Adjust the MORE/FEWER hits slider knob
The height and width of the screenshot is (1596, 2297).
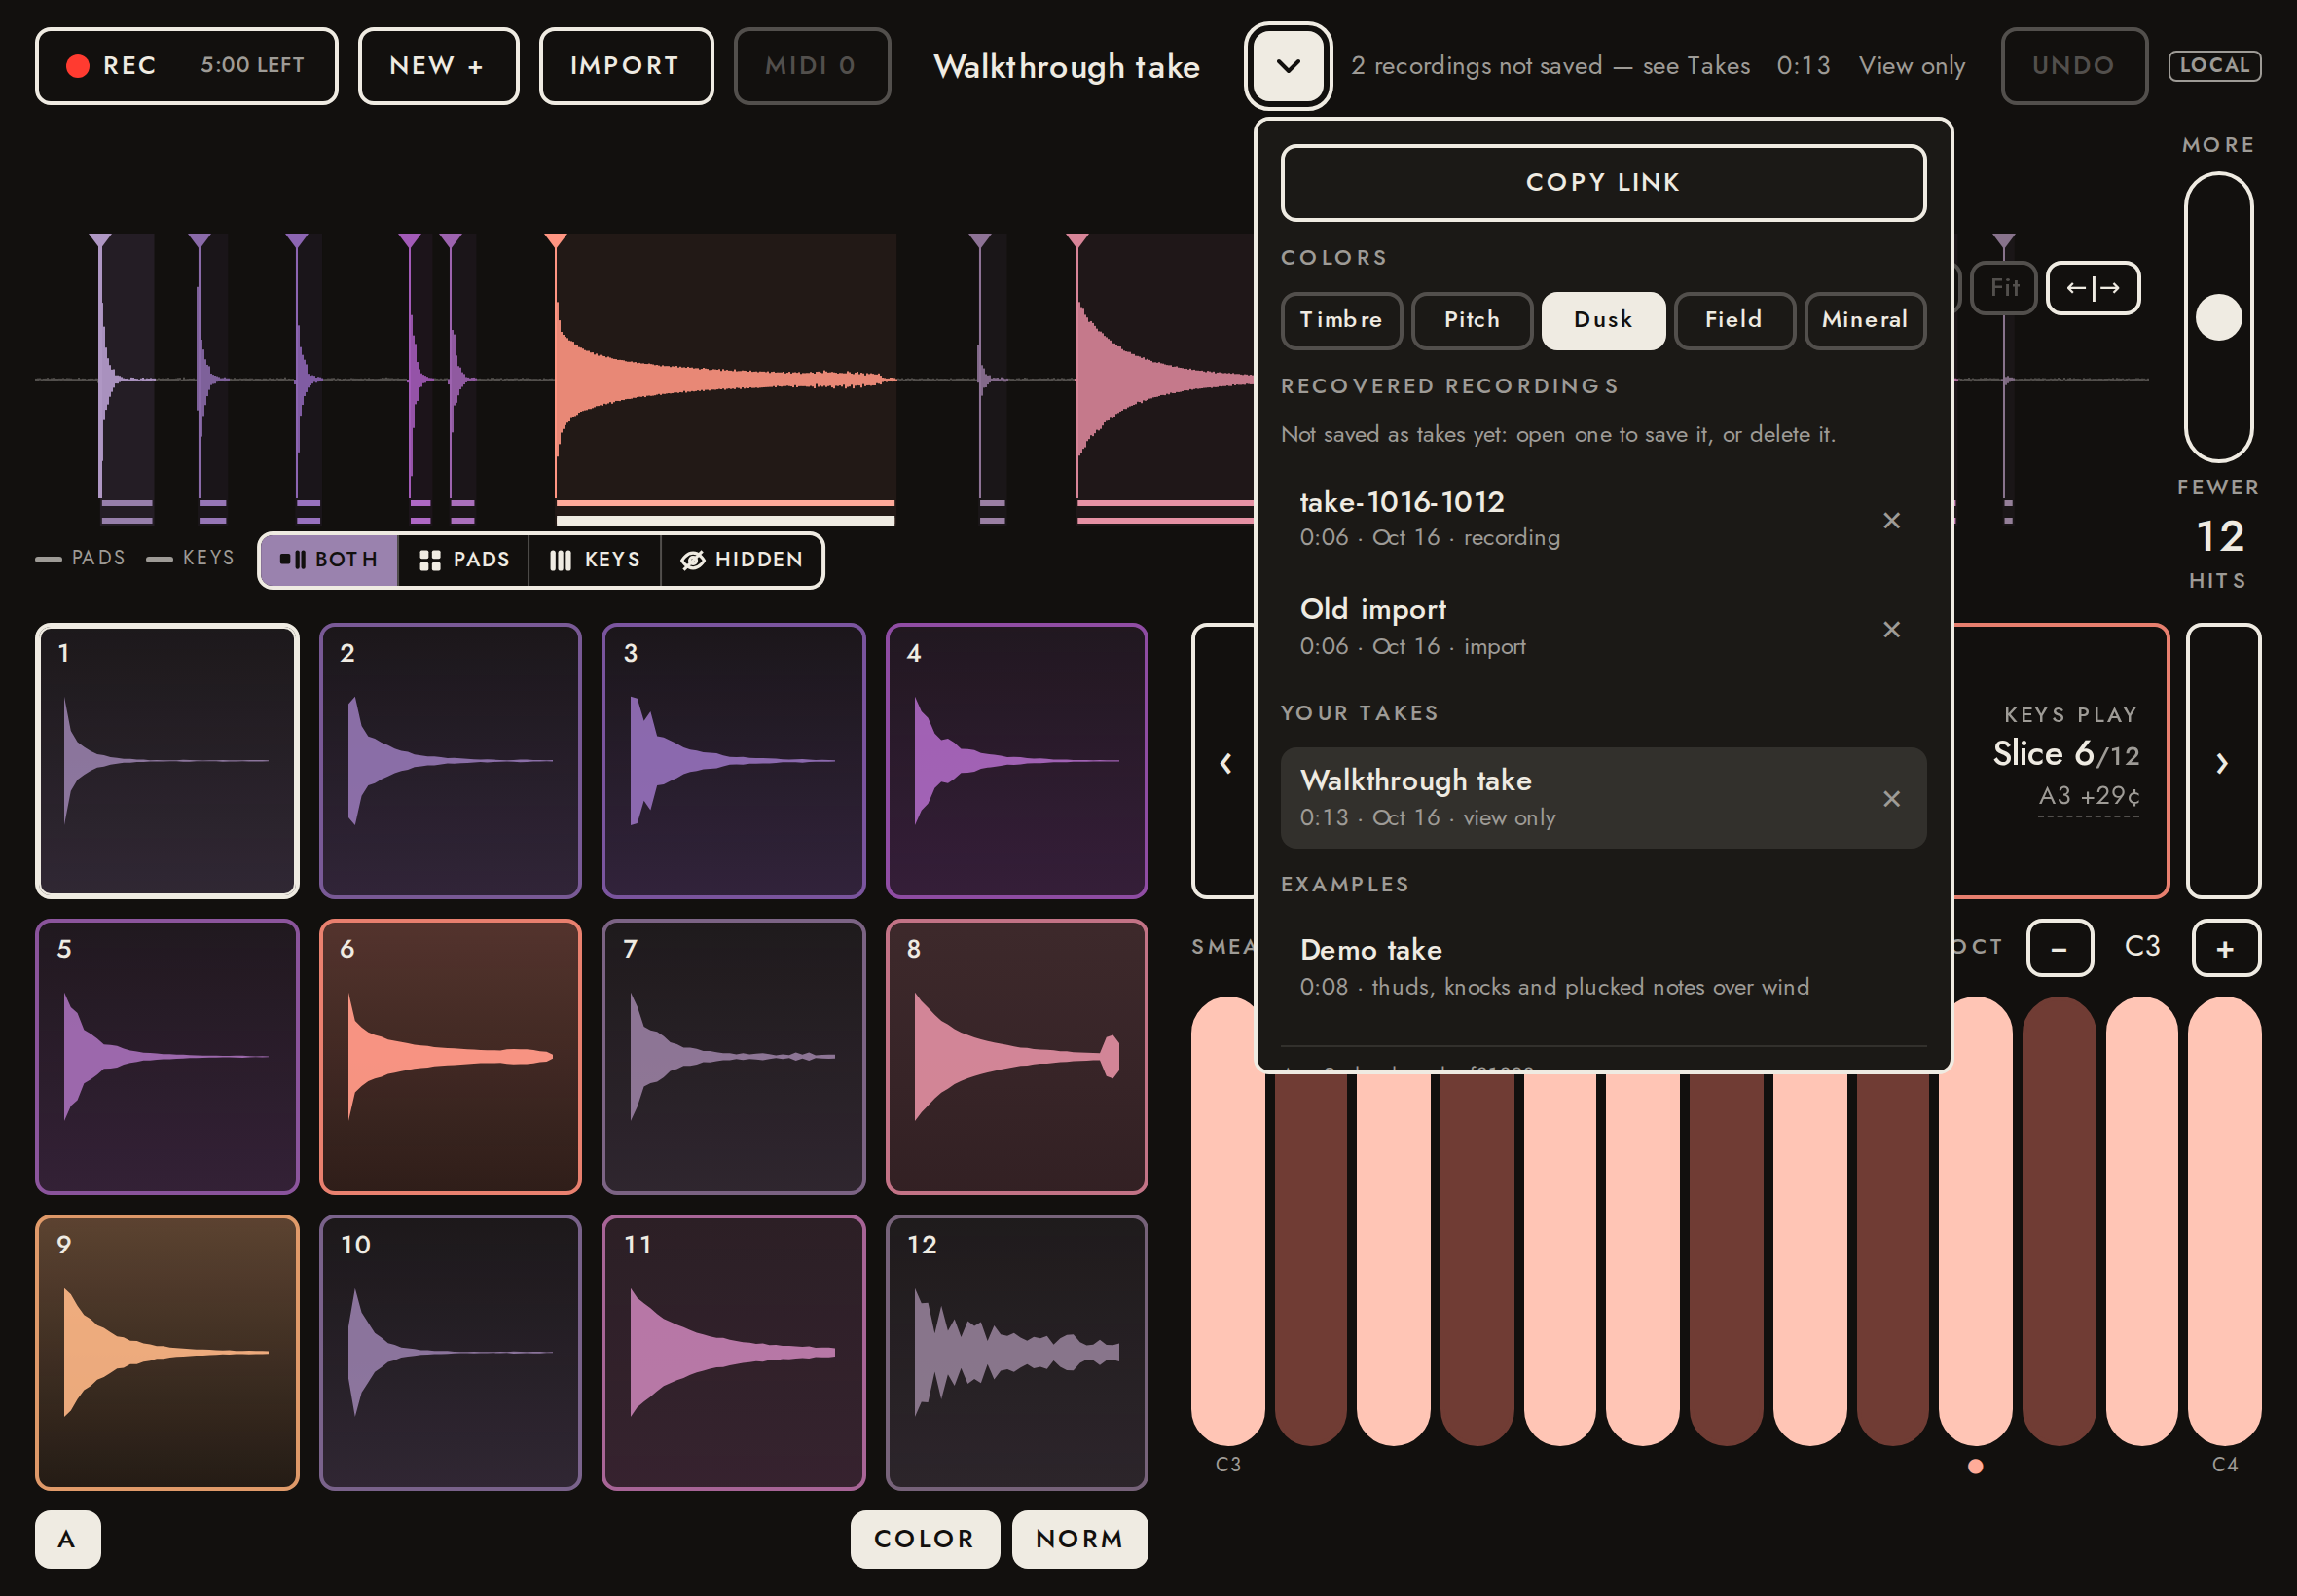coord(2218,318)
